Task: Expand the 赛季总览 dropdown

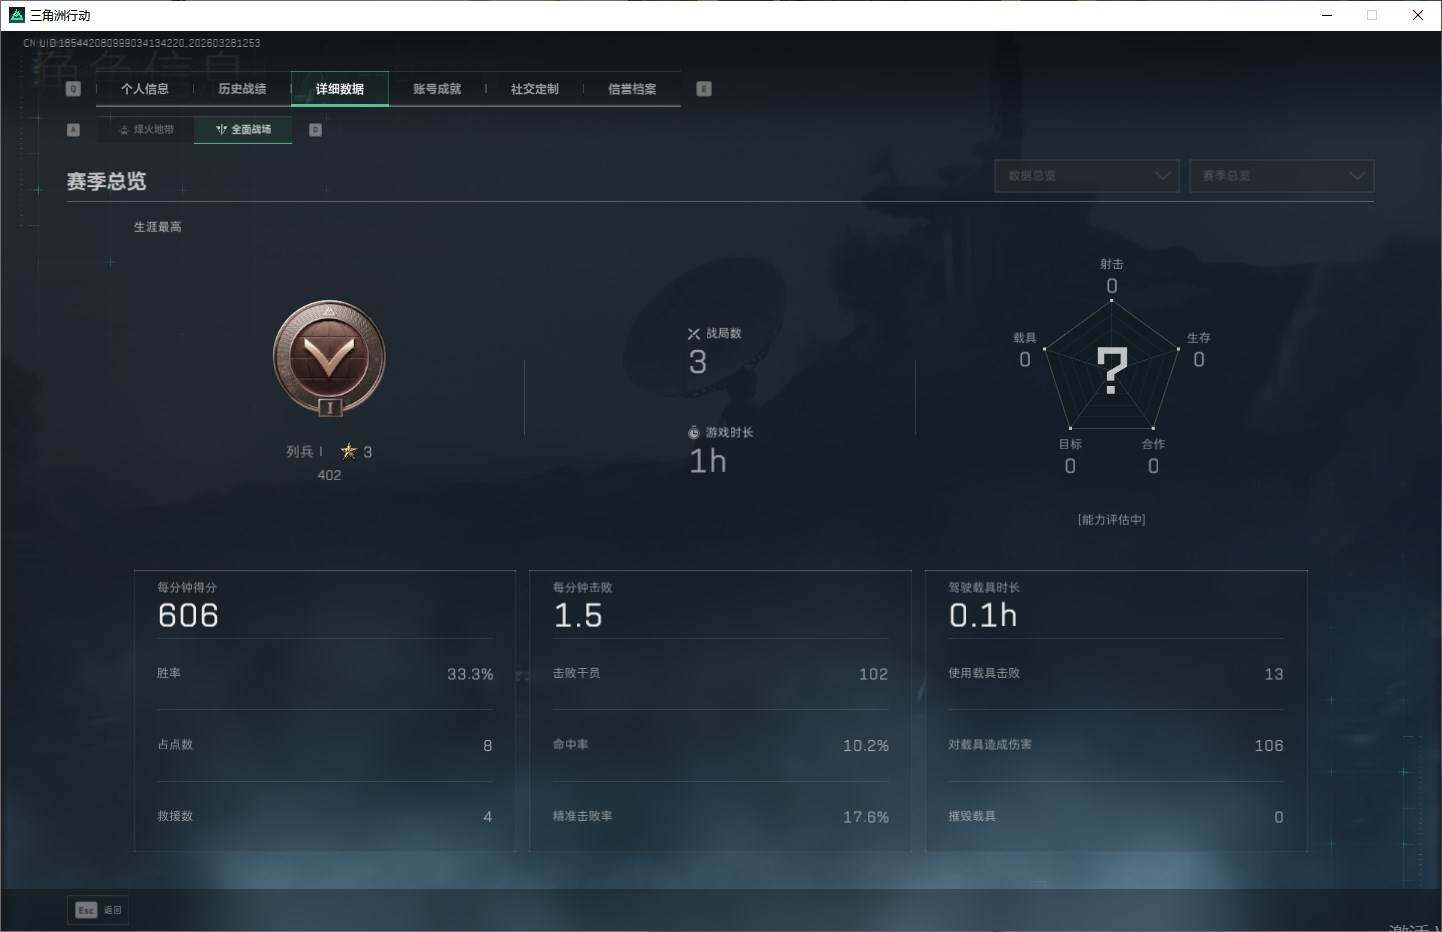Action: coord(1281,176)
